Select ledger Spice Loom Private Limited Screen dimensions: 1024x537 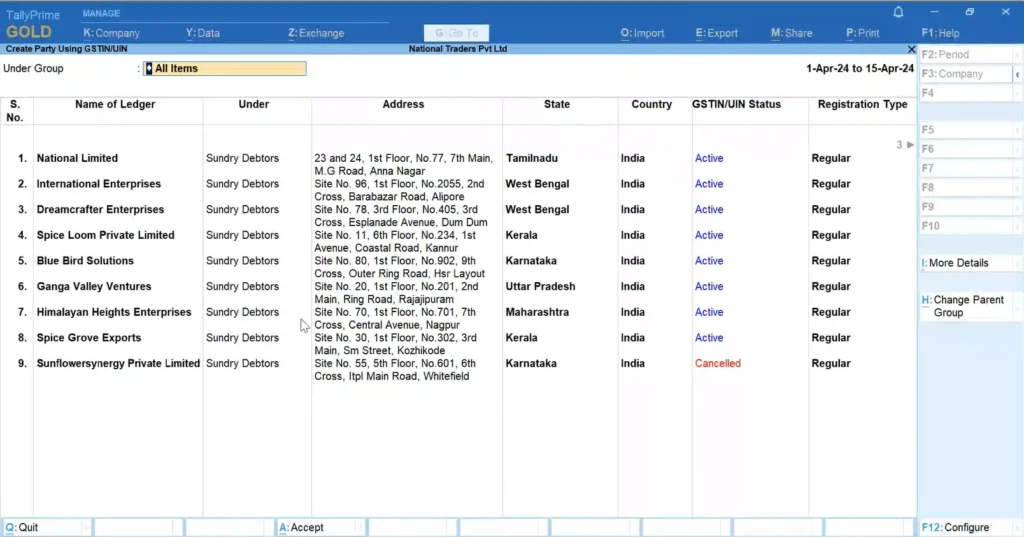(105, 235)
